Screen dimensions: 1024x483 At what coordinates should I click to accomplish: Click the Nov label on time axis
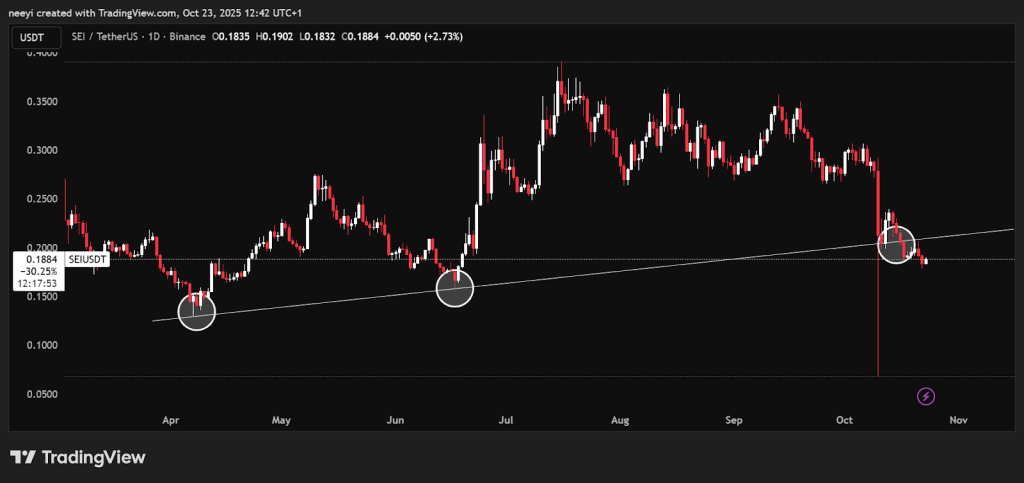click(958, 420)
